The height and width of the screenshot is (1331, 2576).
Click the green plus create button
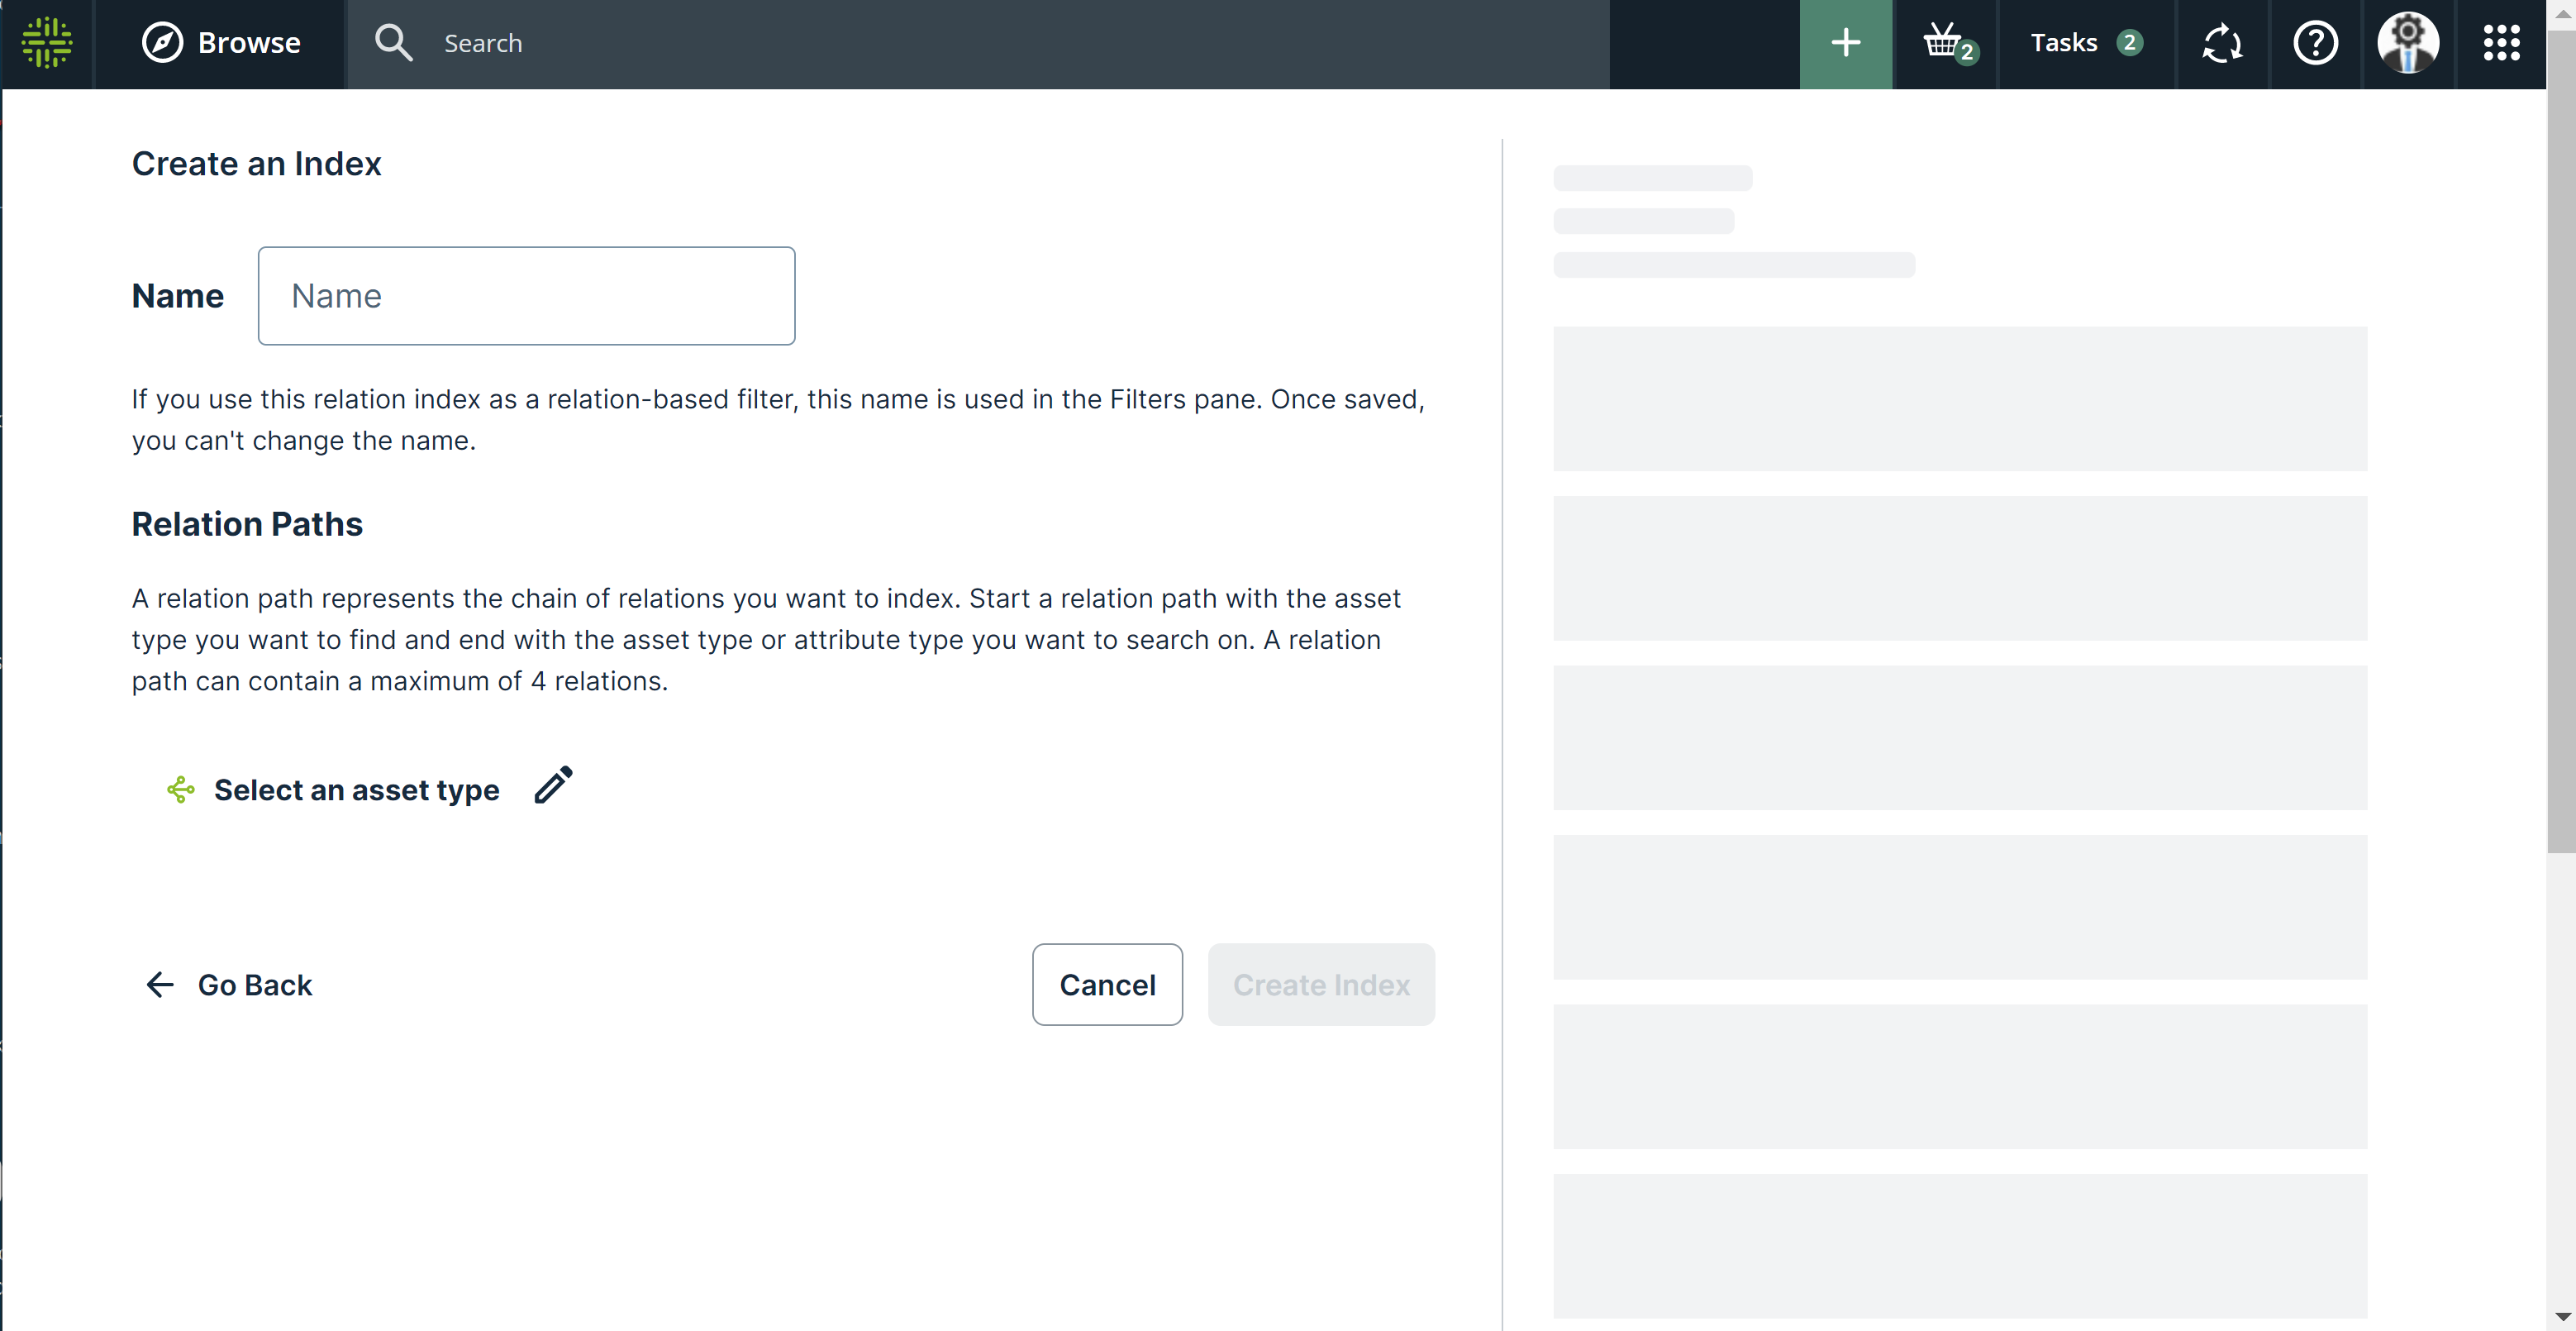pos(1845,43)
